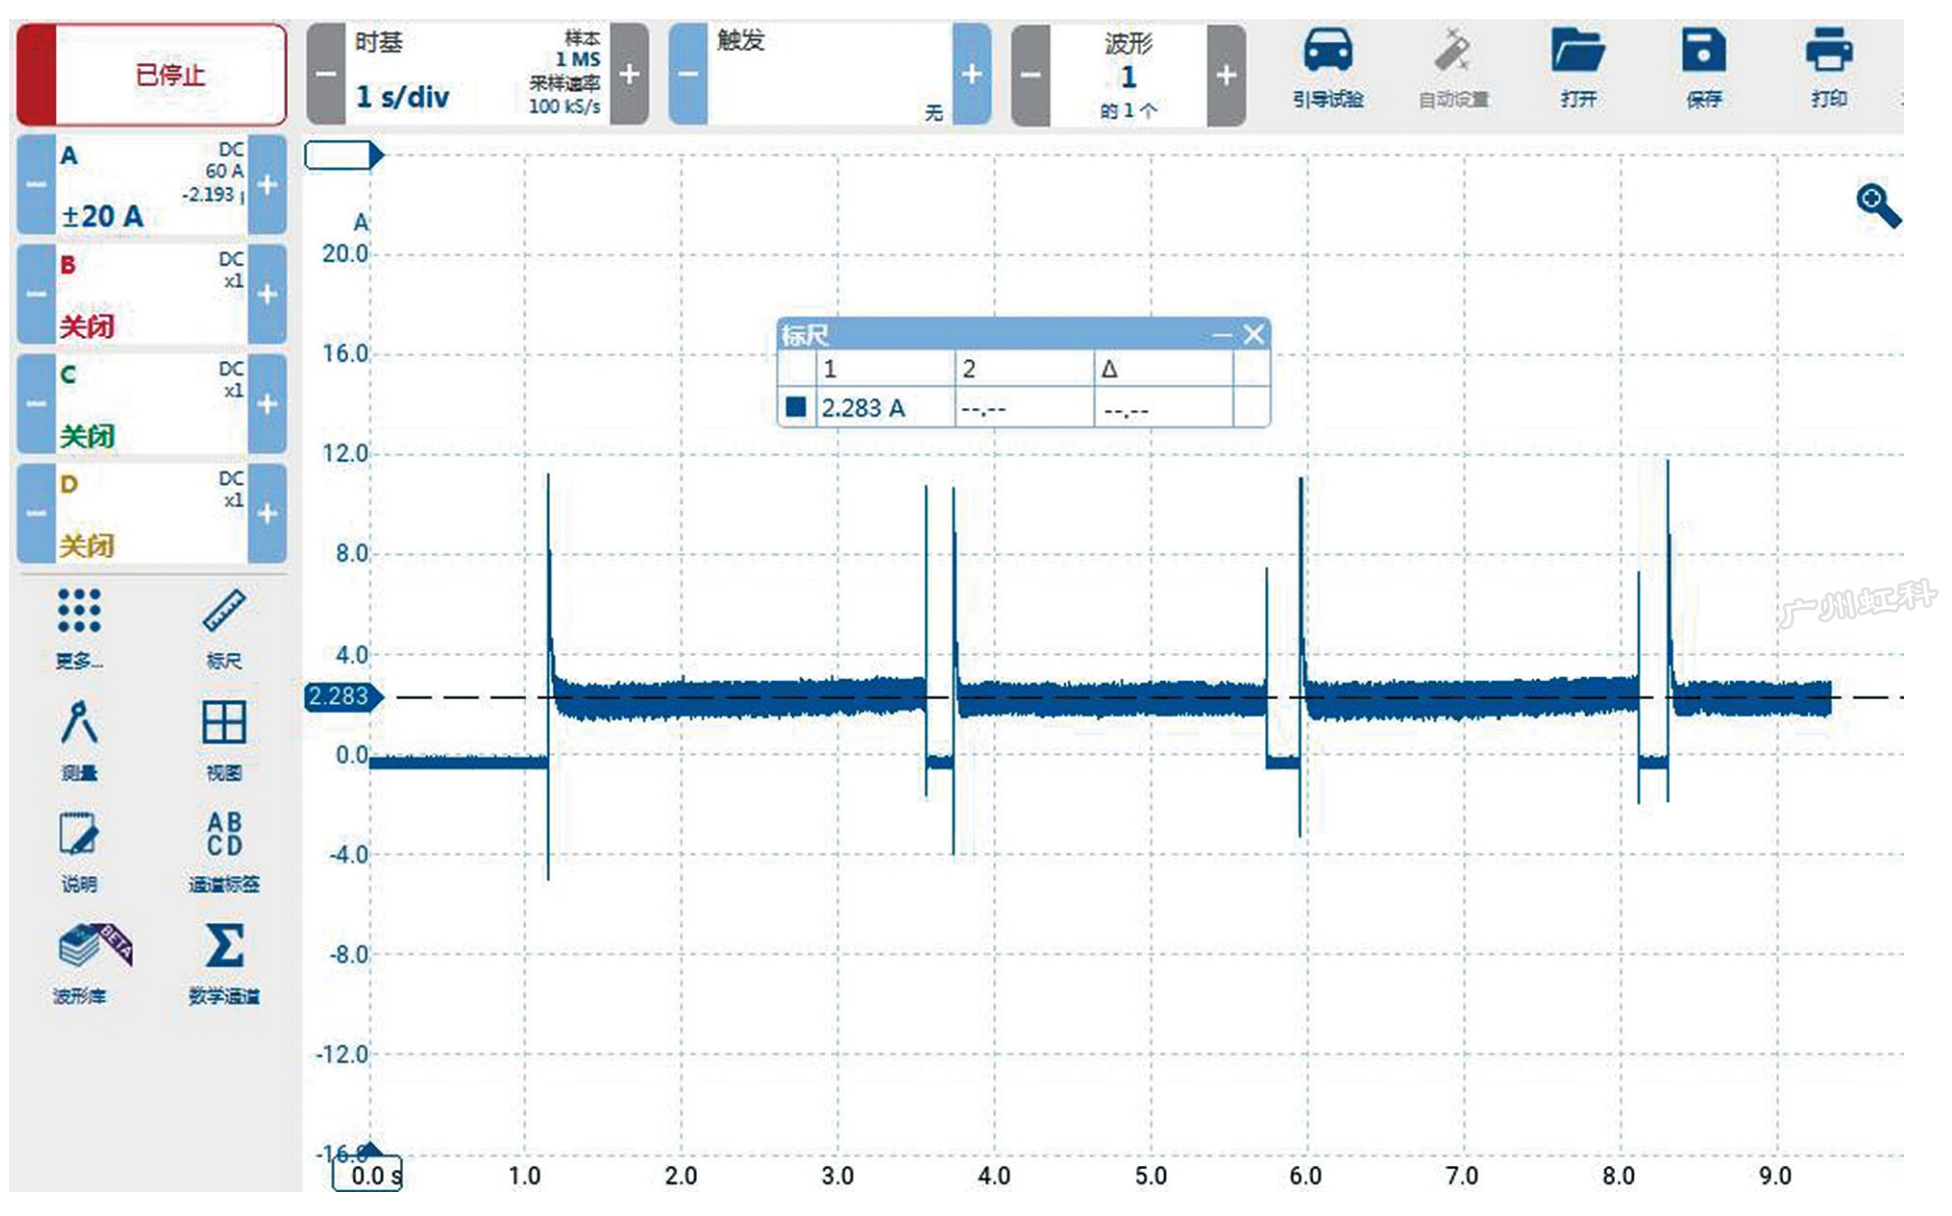Select the Rulers tool icon
The width and height of the screenshot is (1952, 1216).
223,612
